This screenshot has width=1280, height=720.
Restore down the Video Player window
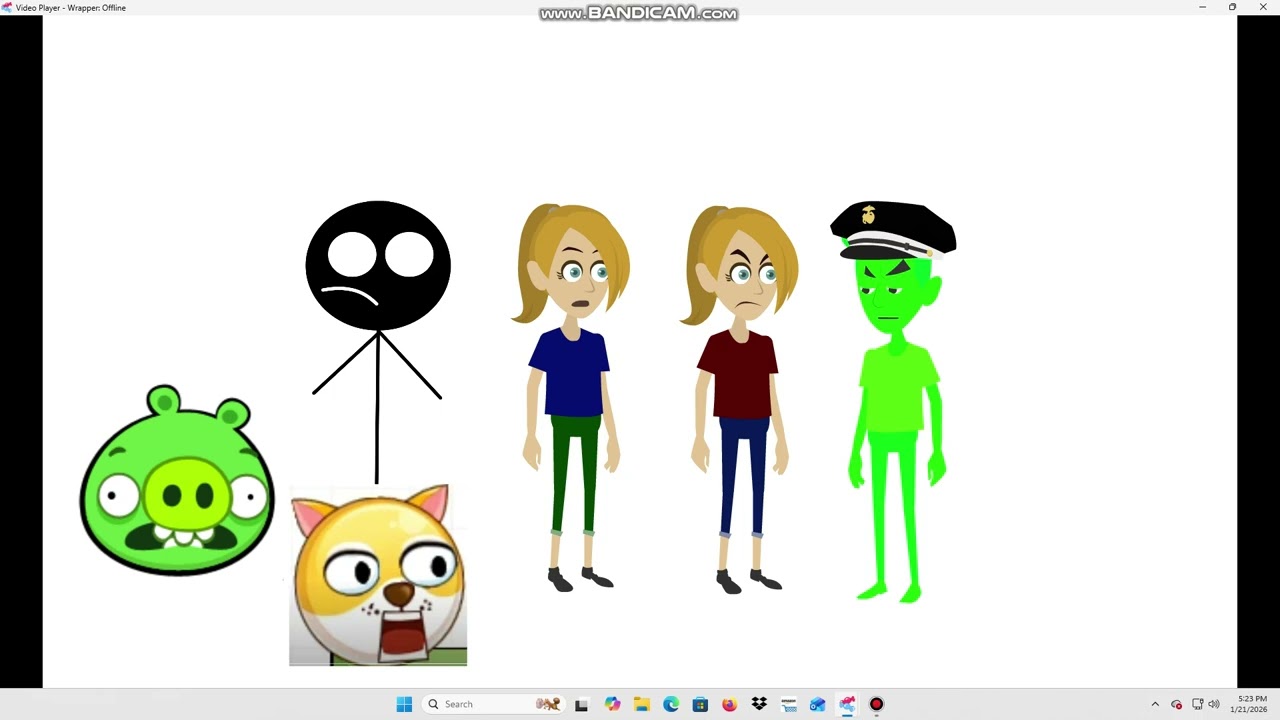tap(1232, 7)
